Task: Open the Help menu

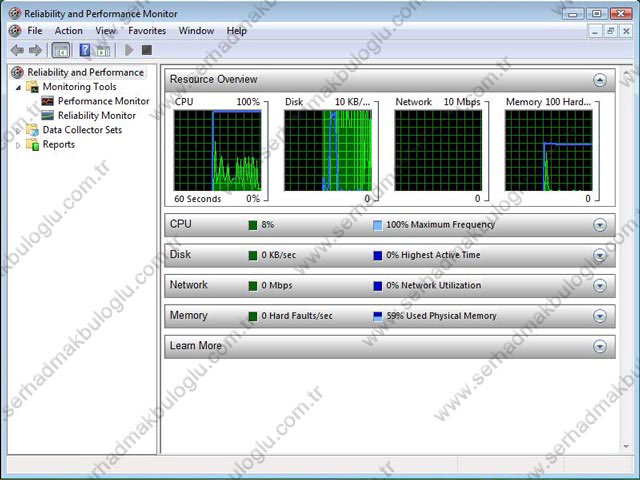Action: [x=237, y=31]
